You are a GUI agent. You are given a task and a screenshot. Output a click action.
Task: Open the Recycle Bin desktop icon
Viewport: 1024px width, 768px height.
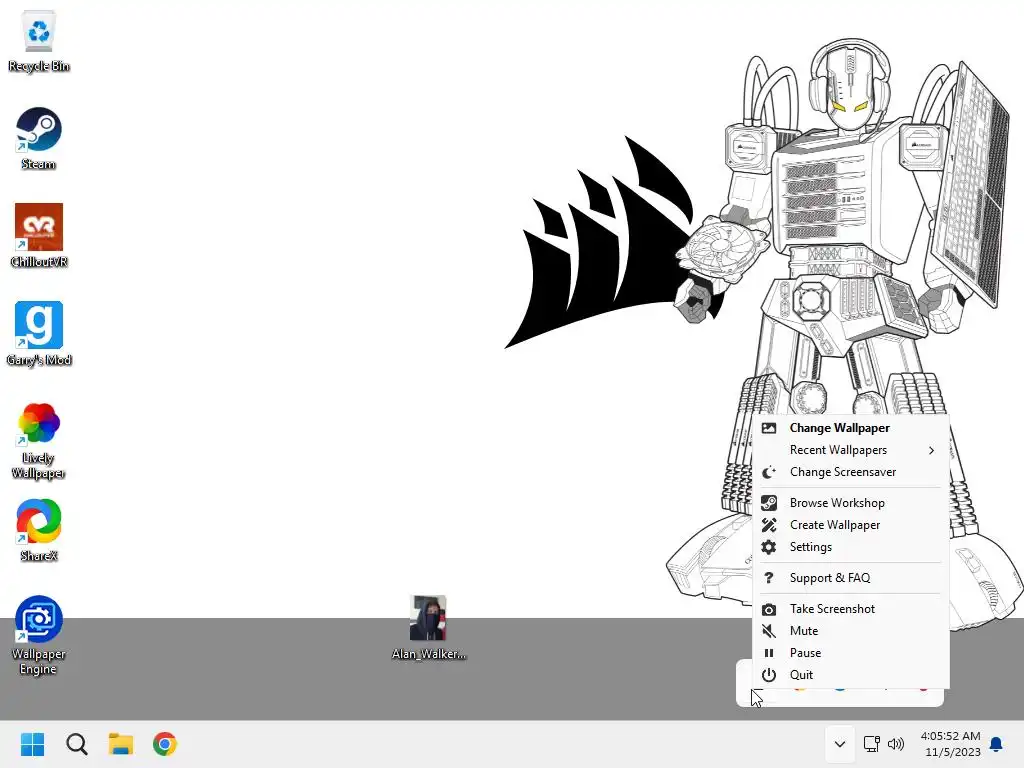(39, 41)
